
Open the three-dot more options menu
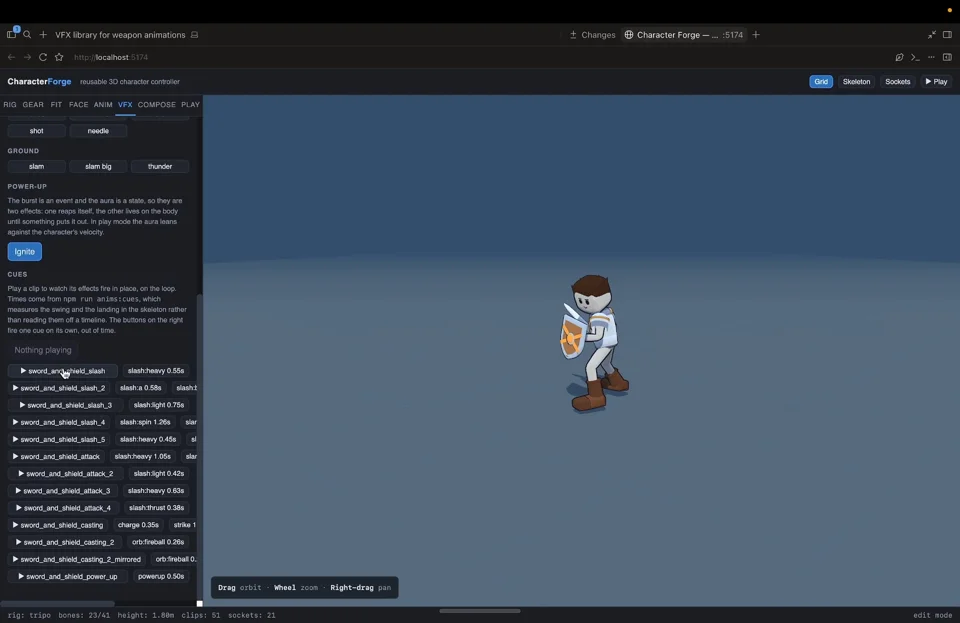[931, 57]
